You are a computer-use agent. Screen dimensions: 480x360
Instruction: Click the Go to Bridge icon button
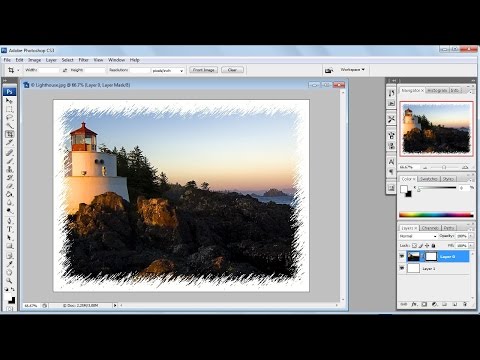click(329, 70)
